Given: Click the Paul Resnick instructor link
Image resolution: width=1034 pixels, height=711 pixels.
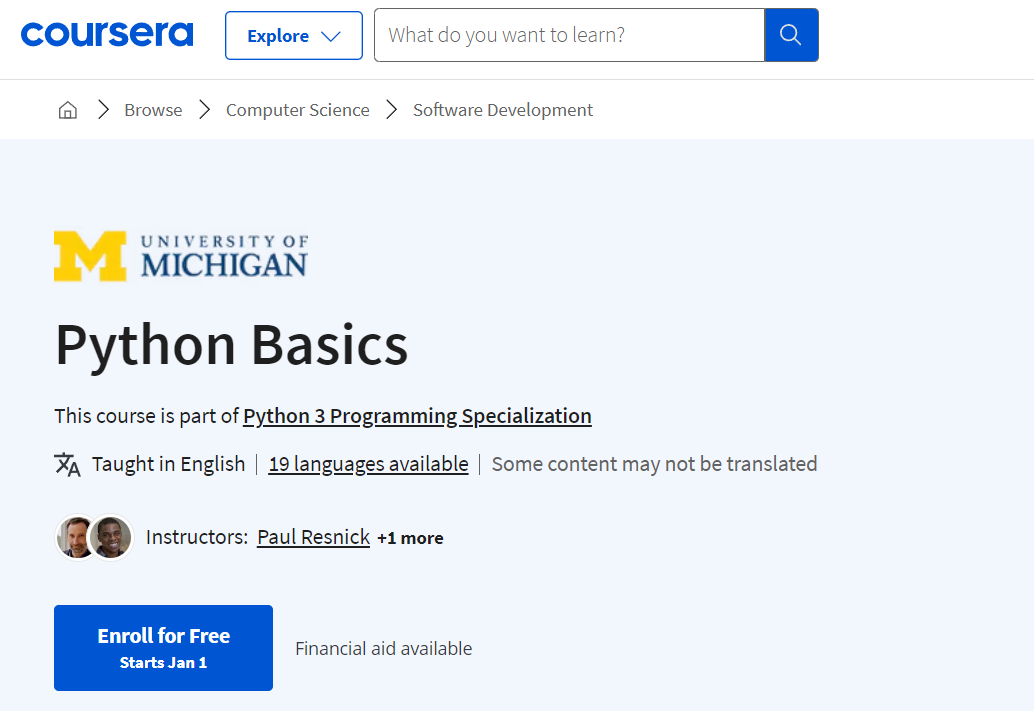Looking at the screenshot, I should [x=313, y=537].
